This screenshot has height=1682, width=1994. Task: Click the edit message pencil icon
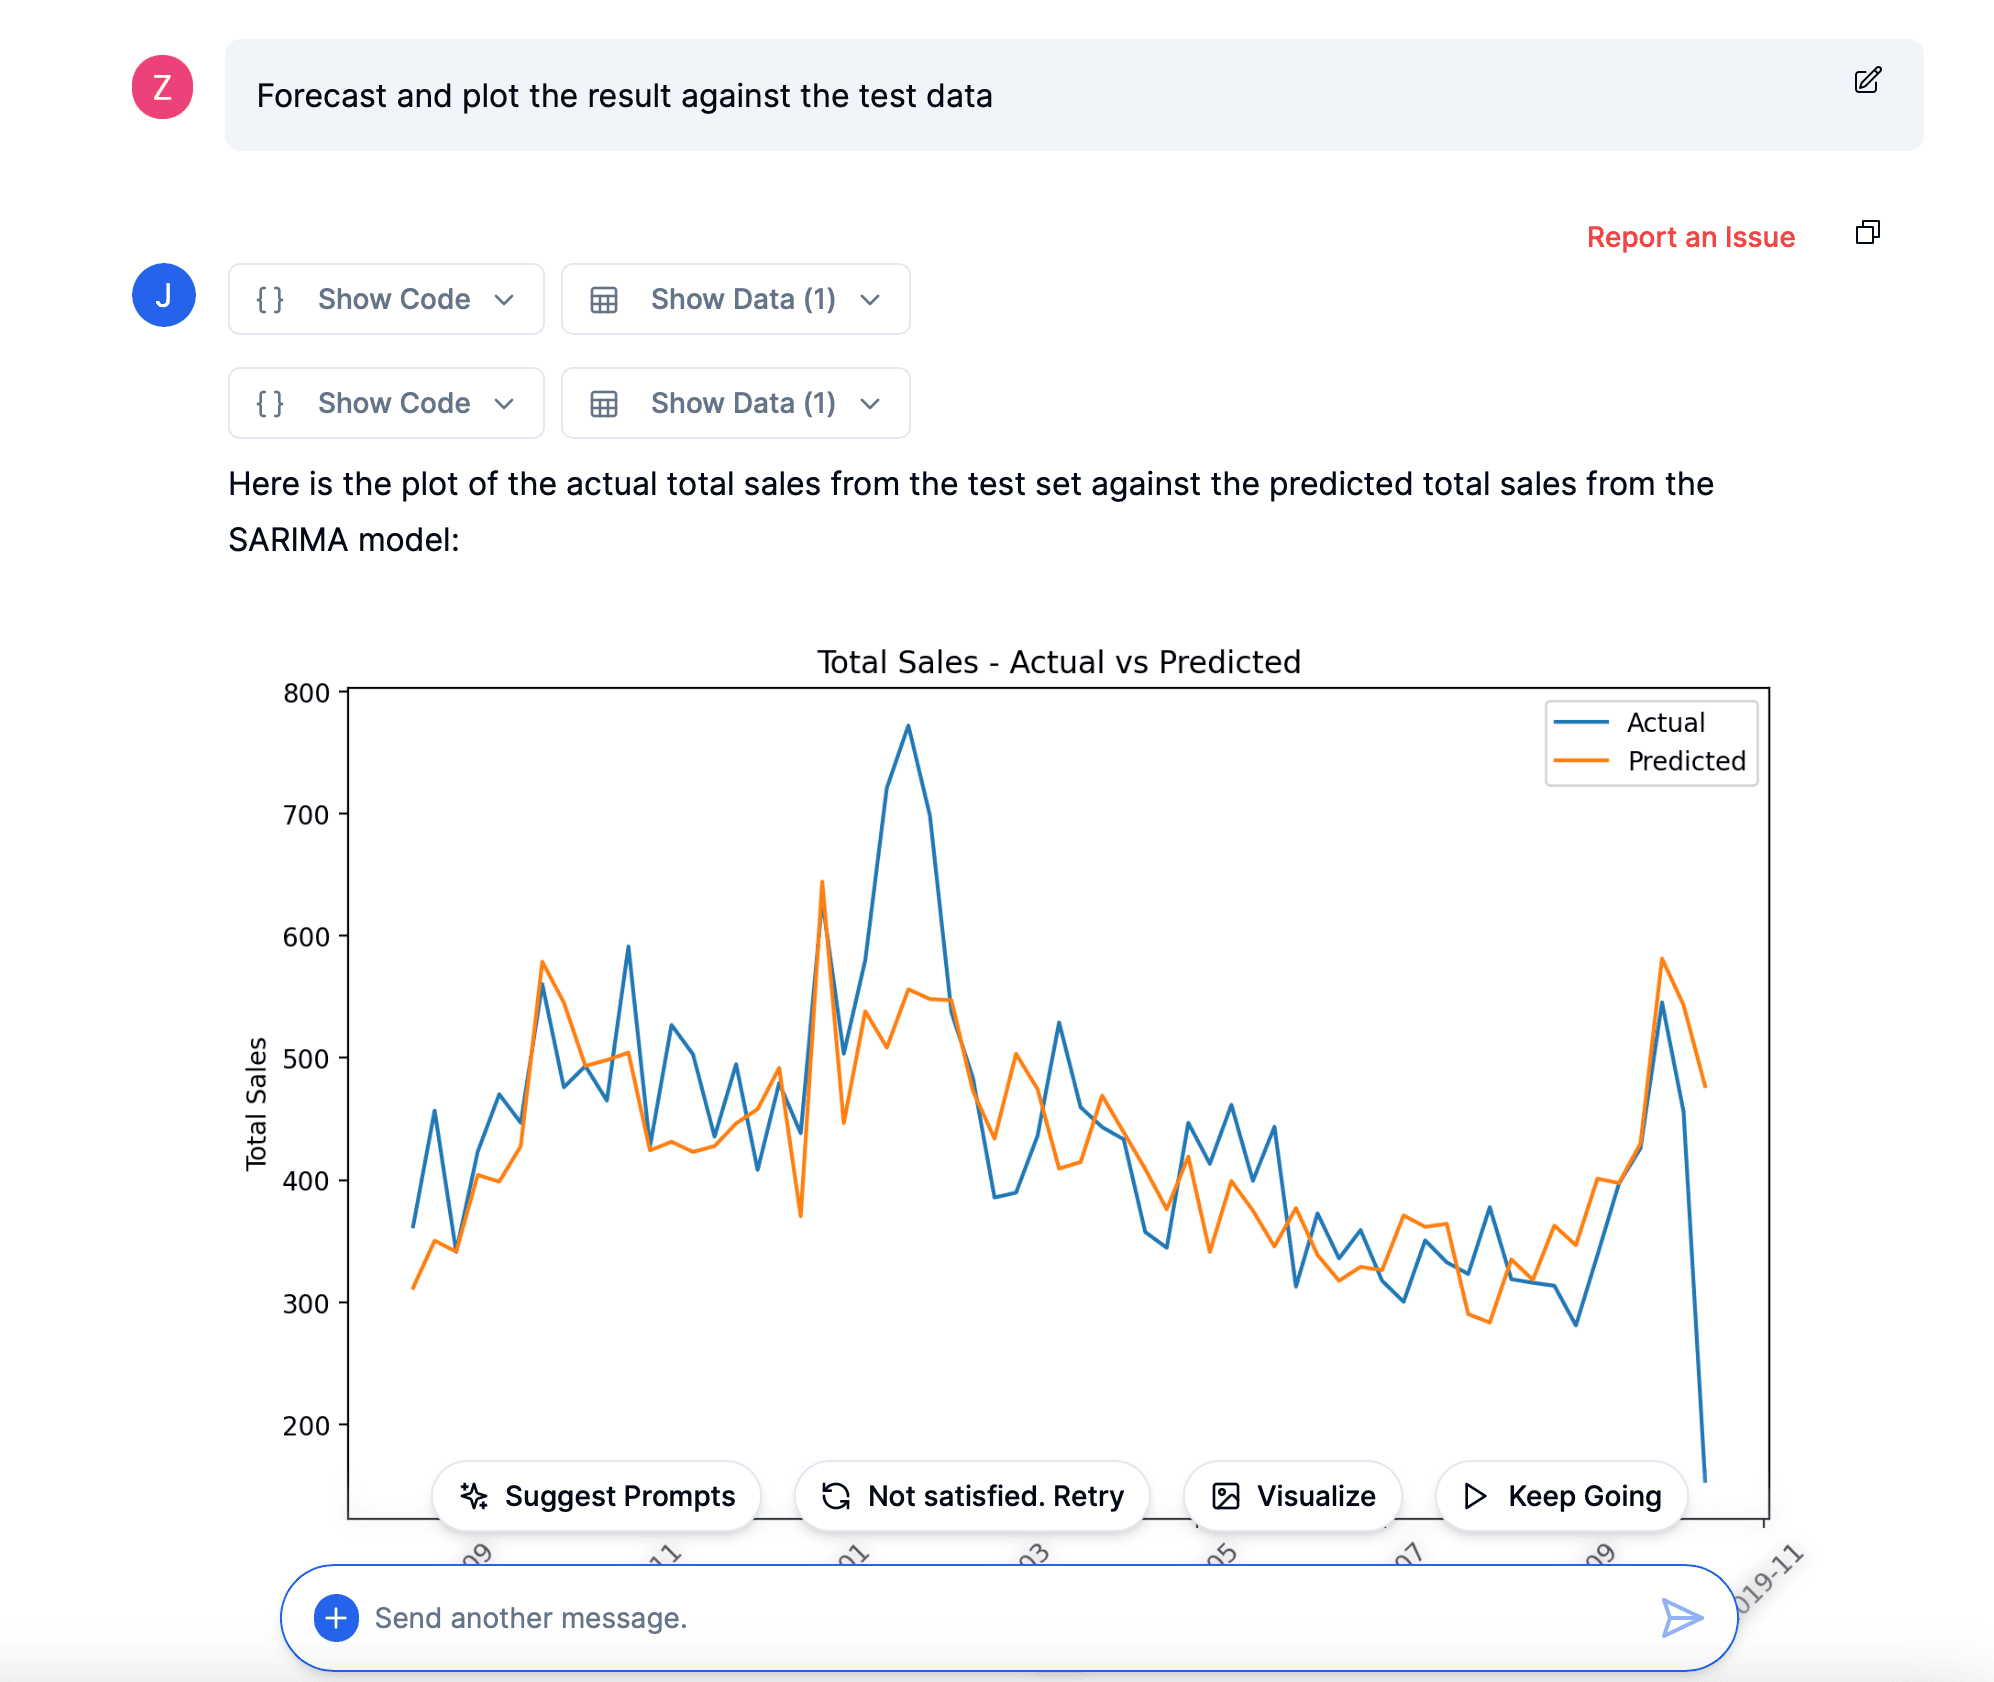click(x=1867, y=80)
